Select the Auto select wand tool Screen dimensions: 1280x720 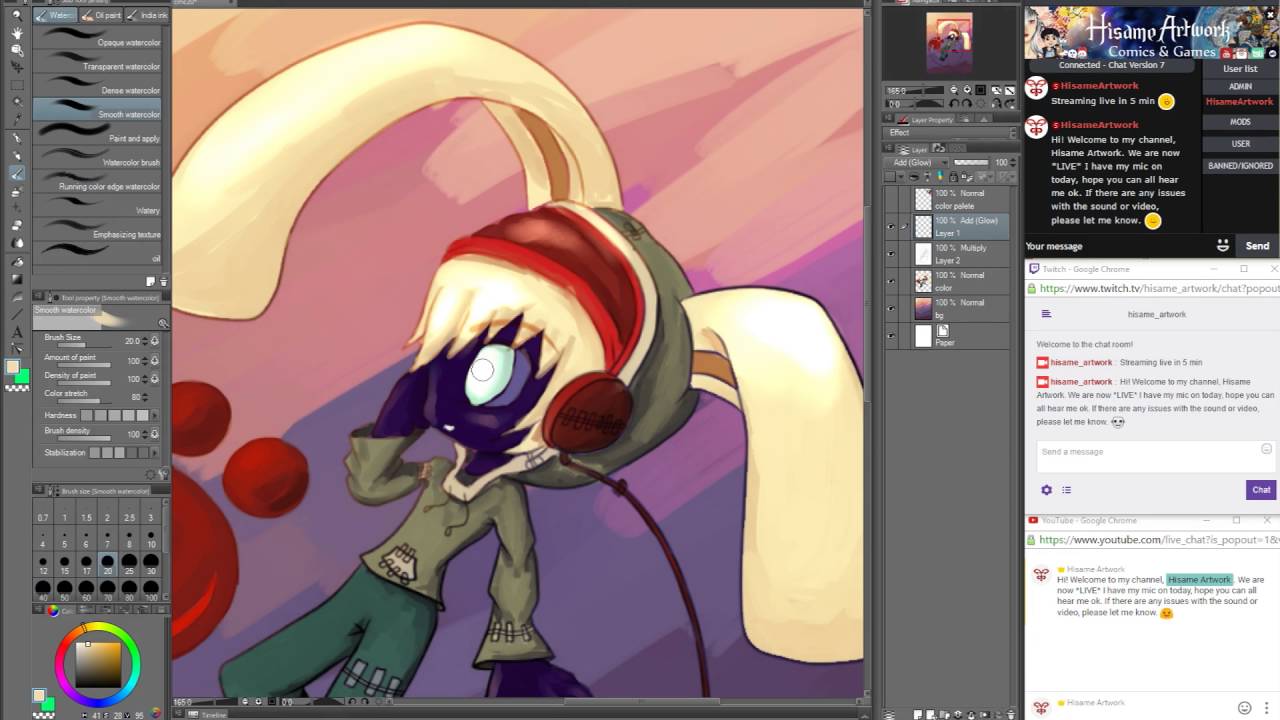pyautogui.click(x=17, y=102)
